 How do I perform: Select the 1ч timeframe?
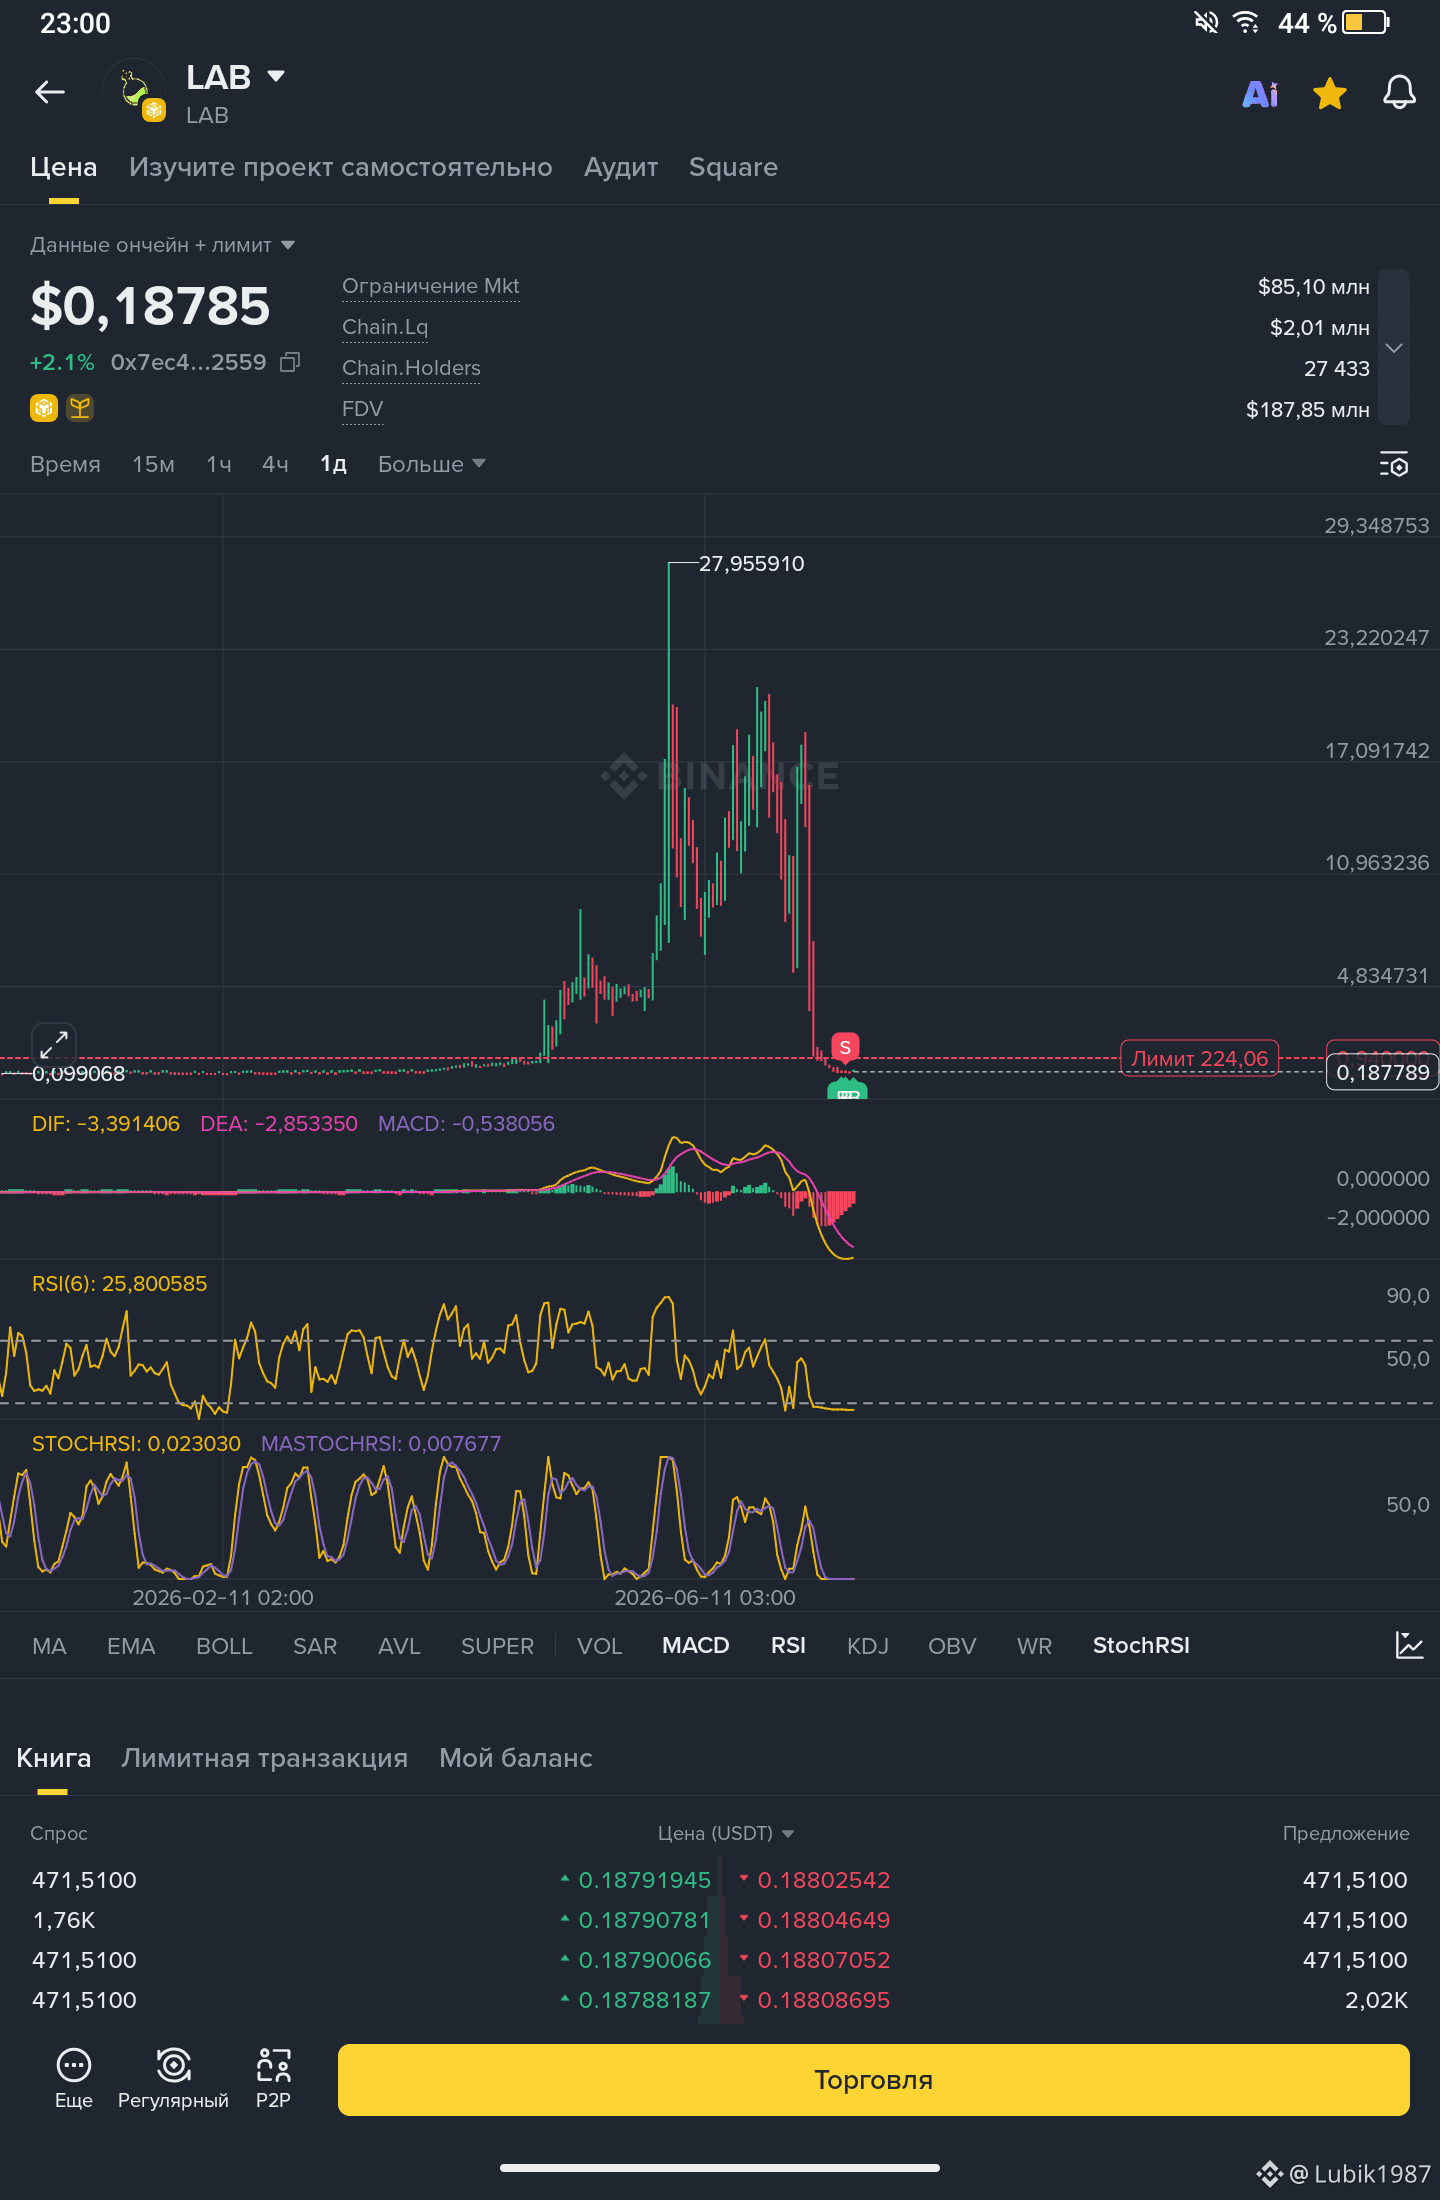(x=219, y=464)
